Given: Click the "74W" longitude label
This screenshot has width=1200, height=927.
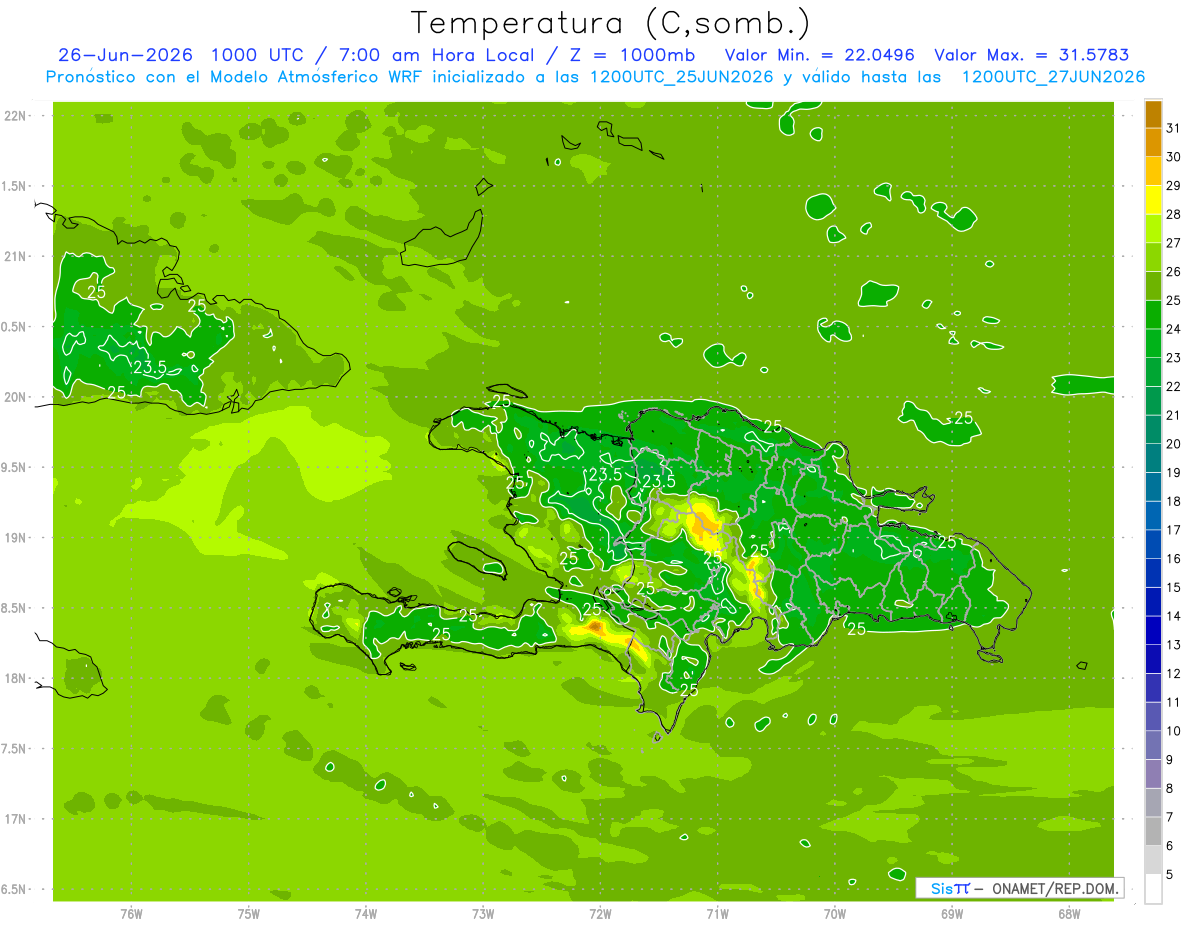Looking at the screenshot, I should click(x=365, y=914).
